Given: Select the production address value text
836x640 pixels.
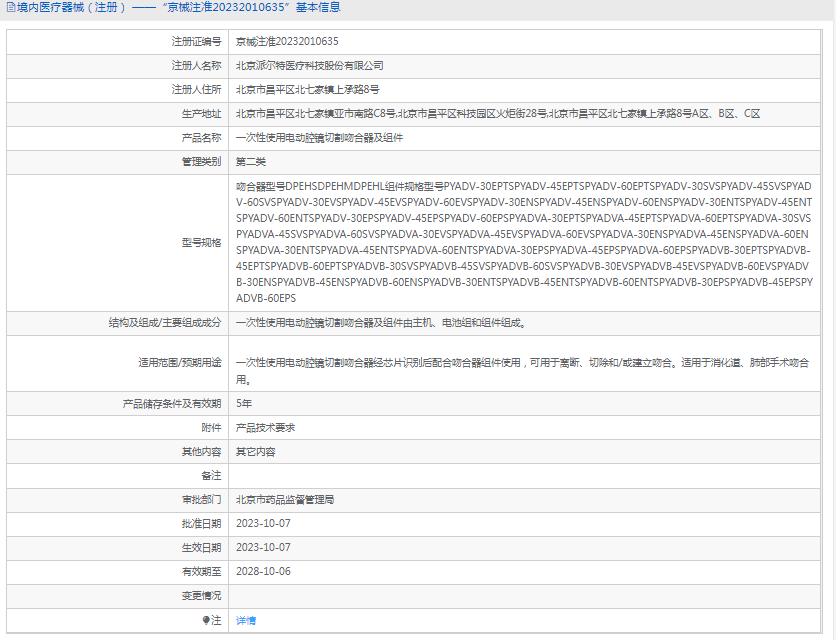Looking at the screenshot, I should (x=498, y=114).
